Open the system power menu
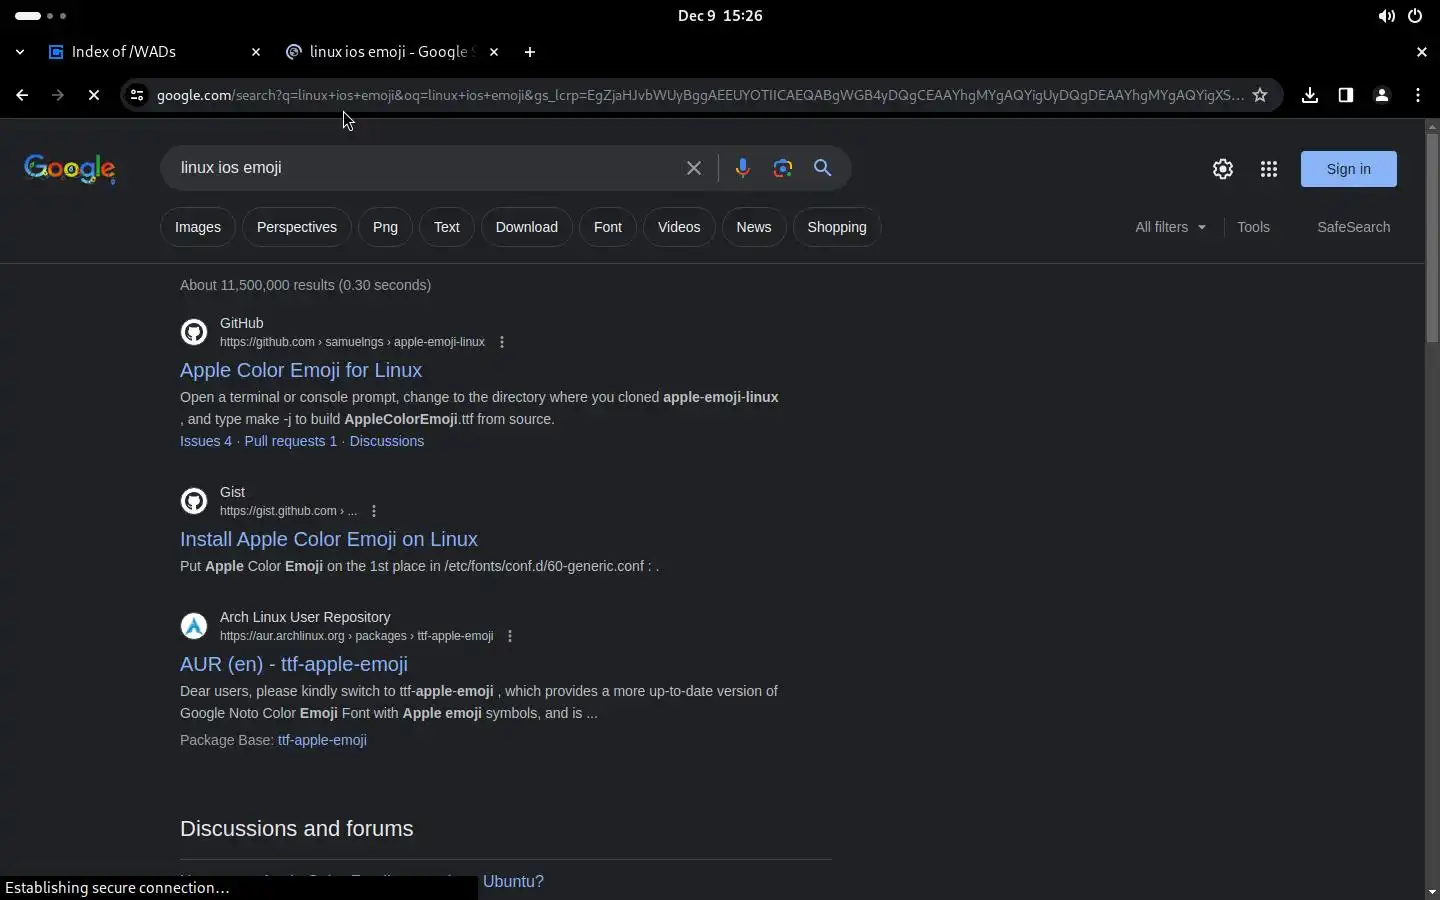 click(1415, 16)
